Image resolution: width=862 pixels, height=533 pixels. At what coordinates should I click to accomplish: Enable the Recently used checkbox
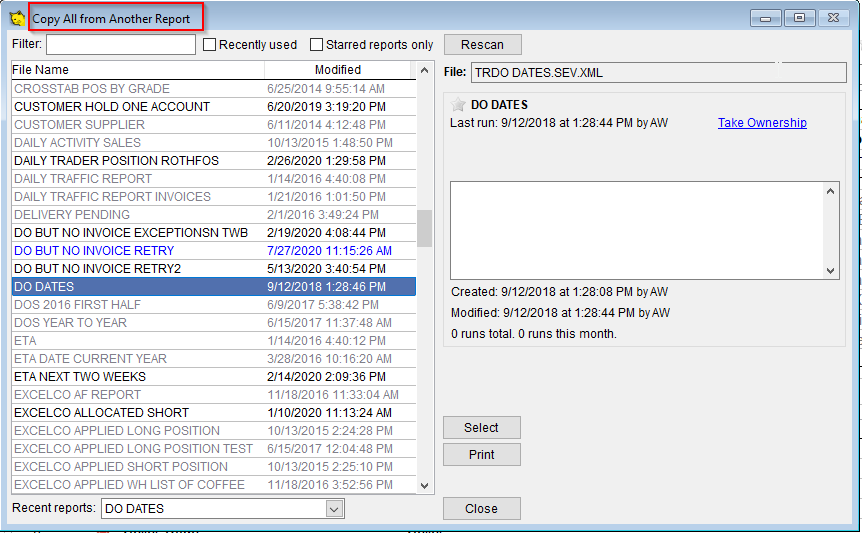coord(209,45)
